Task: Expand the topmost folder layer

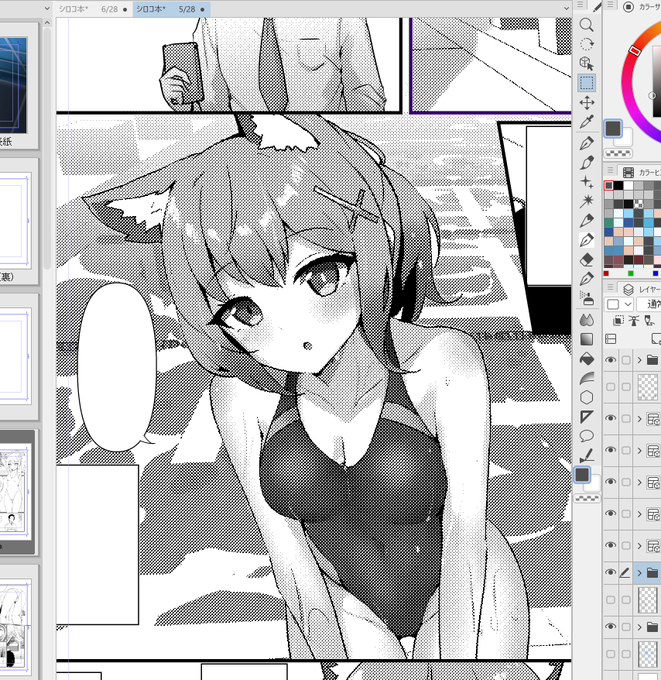Action: pyautogui.click(x=639, y=360)
